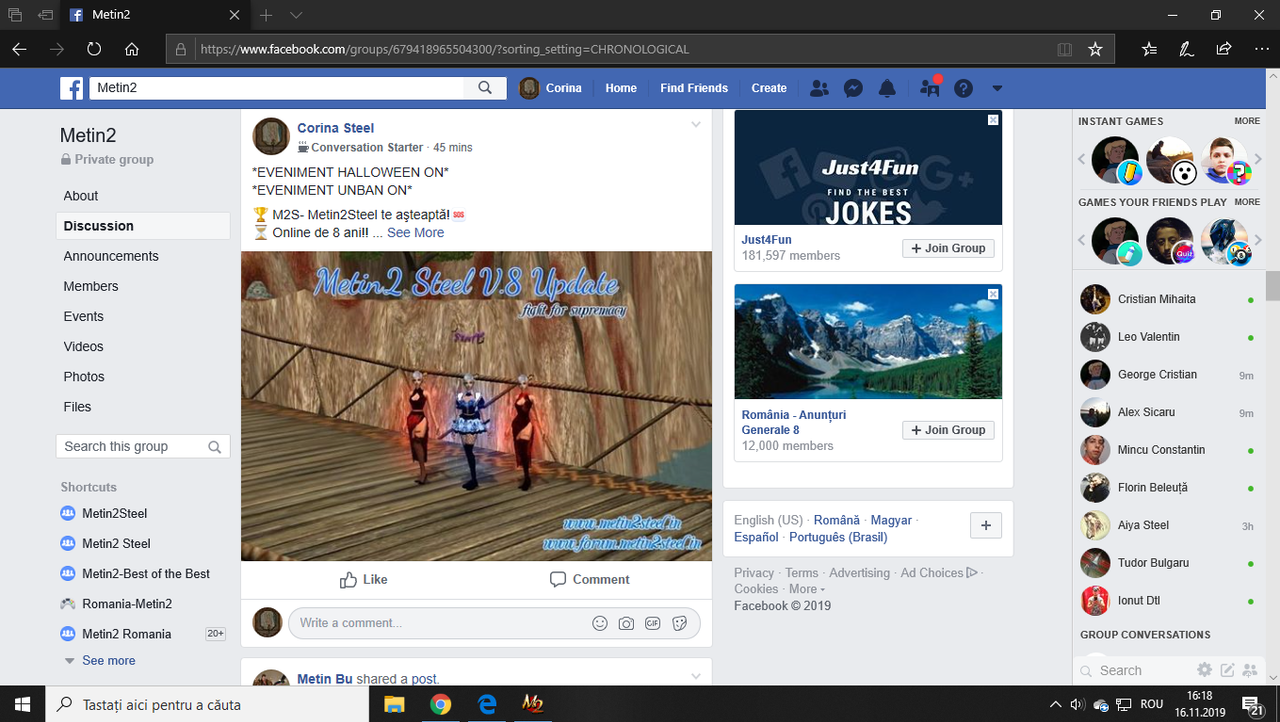
Task: Join the România - Anunțuri Generale 8 group
Action: coord(948,430)
